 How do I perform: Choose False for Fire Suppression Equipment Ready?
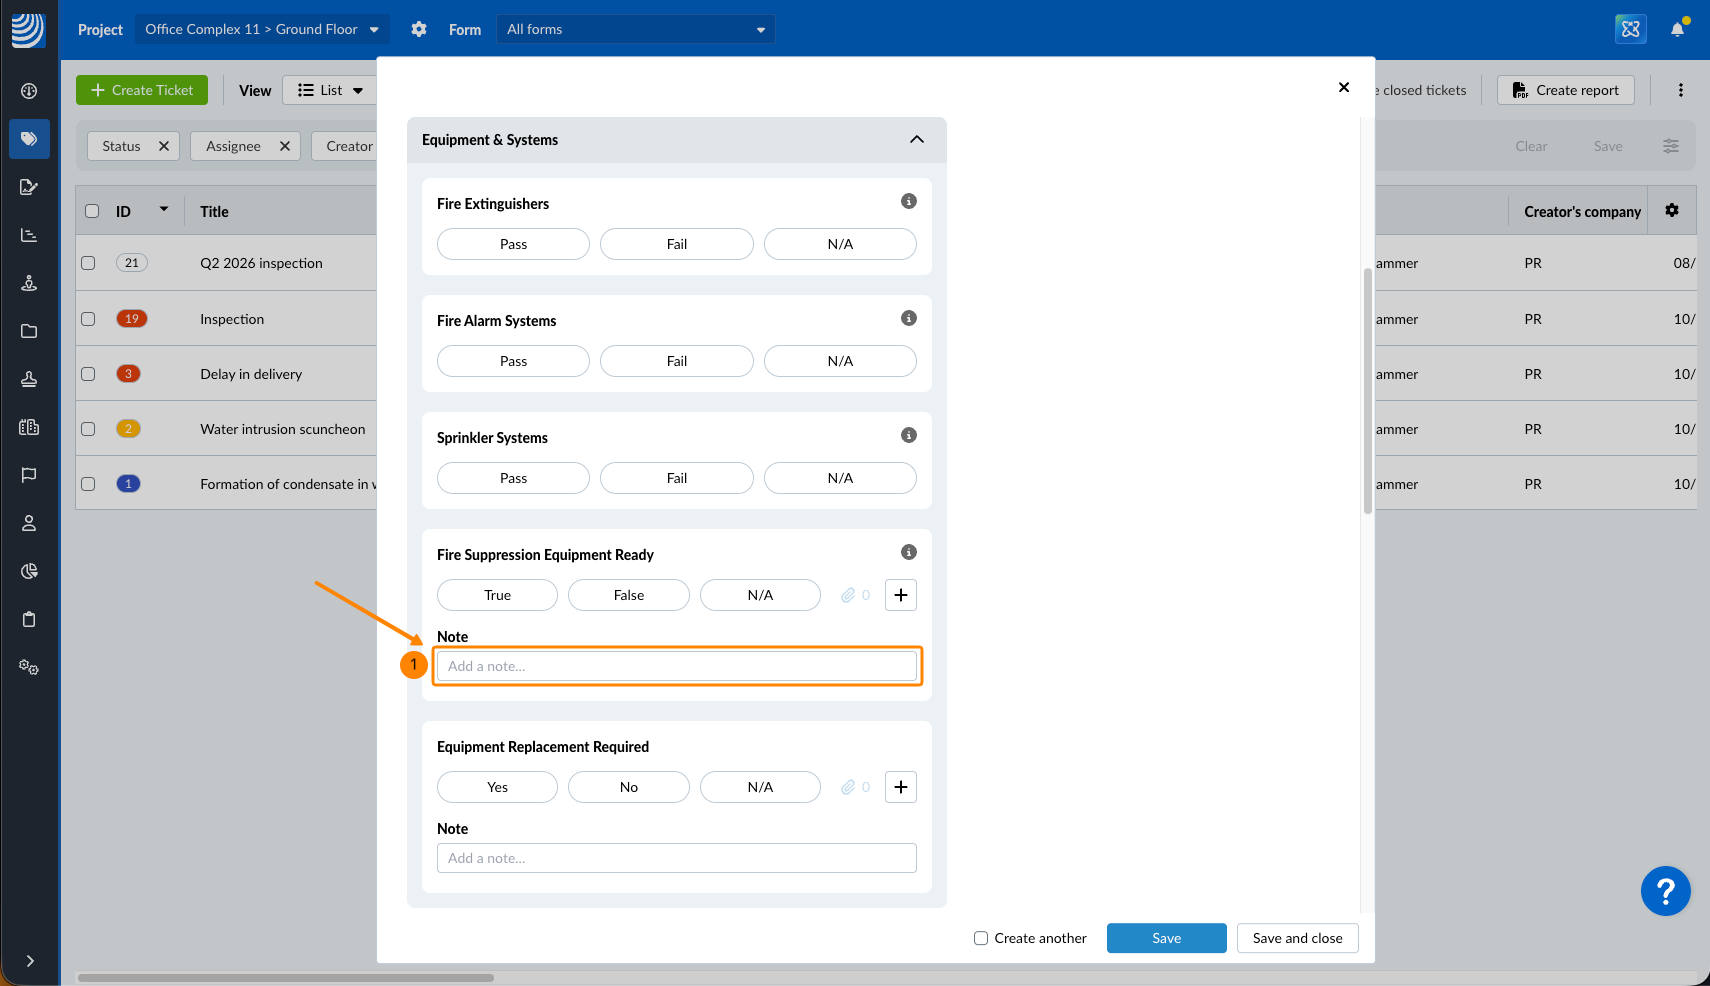(x=628, y=595)
